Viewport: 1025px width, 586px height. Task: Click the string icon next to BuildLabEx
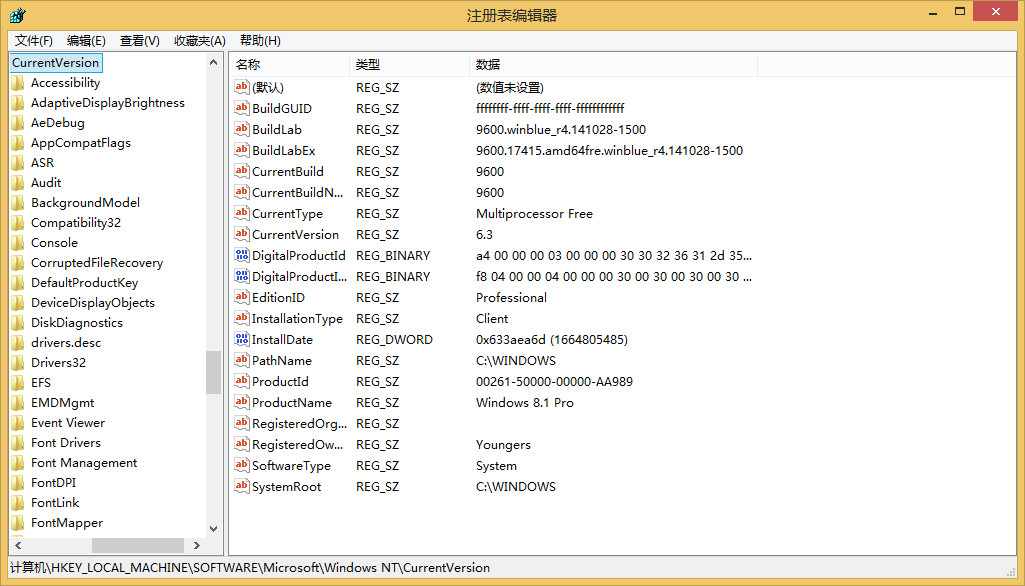pyautogui.click(x=242, y=150)
